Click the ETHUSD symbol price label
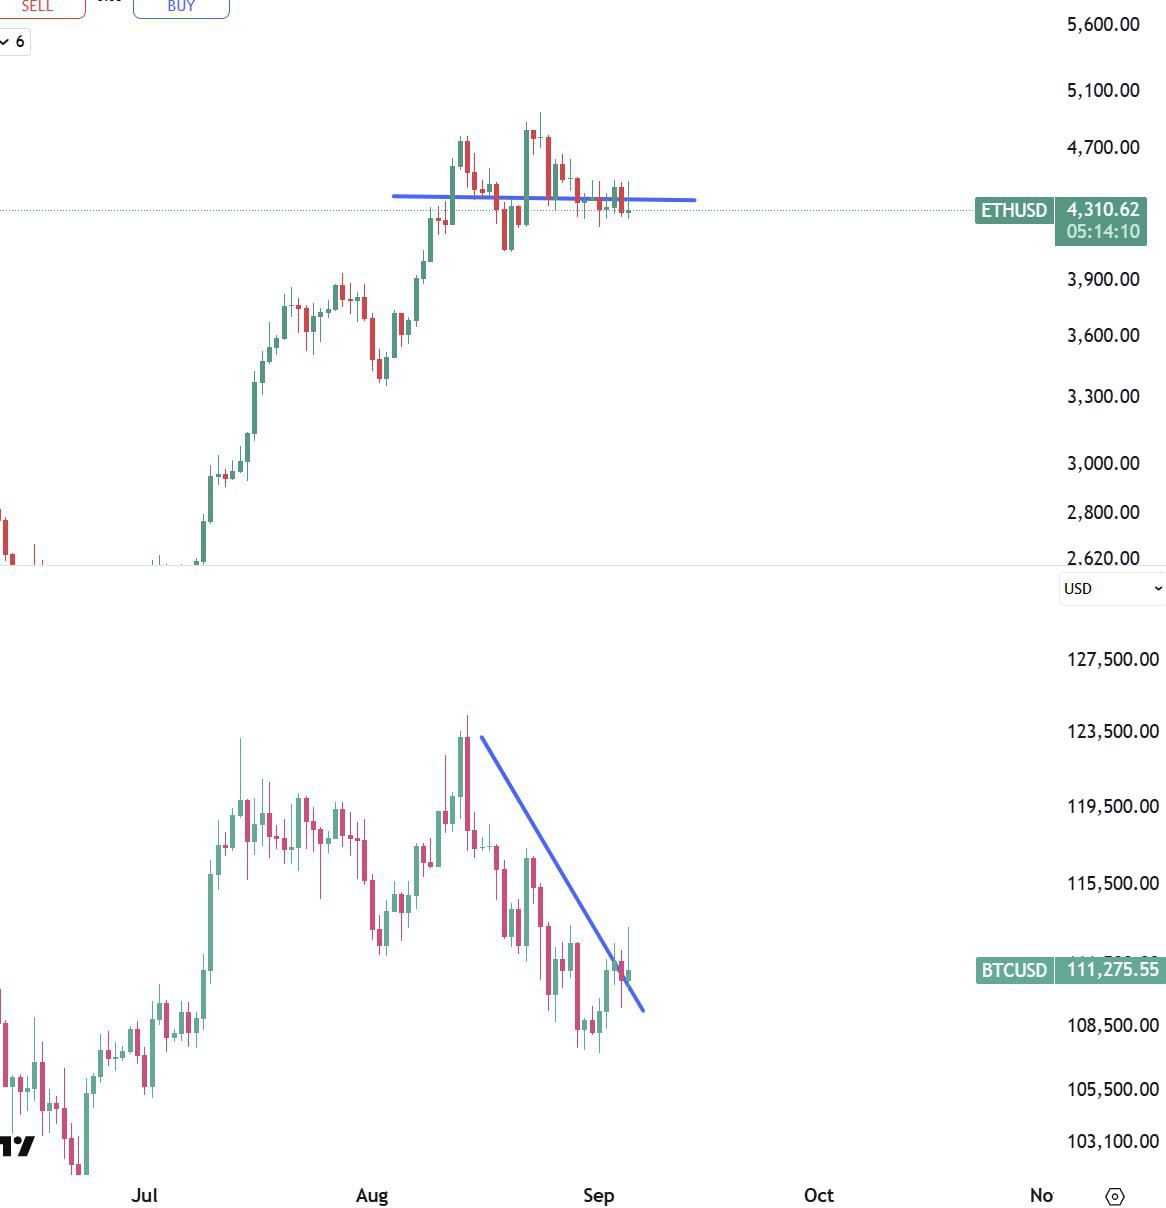The width and height of the screenshot is (1166, 1208). [1013, 210]
